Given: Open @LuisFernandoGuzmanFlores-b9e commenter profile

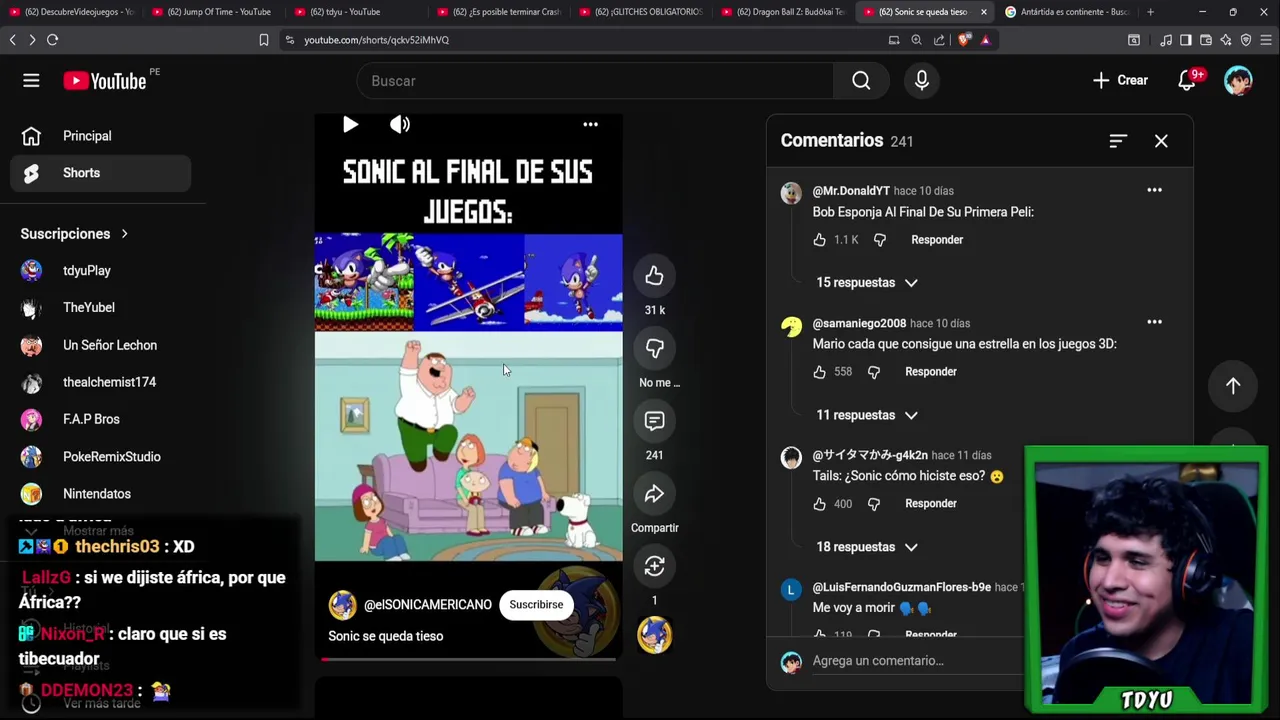Looking at the screenshot, I should coord(901,587).
